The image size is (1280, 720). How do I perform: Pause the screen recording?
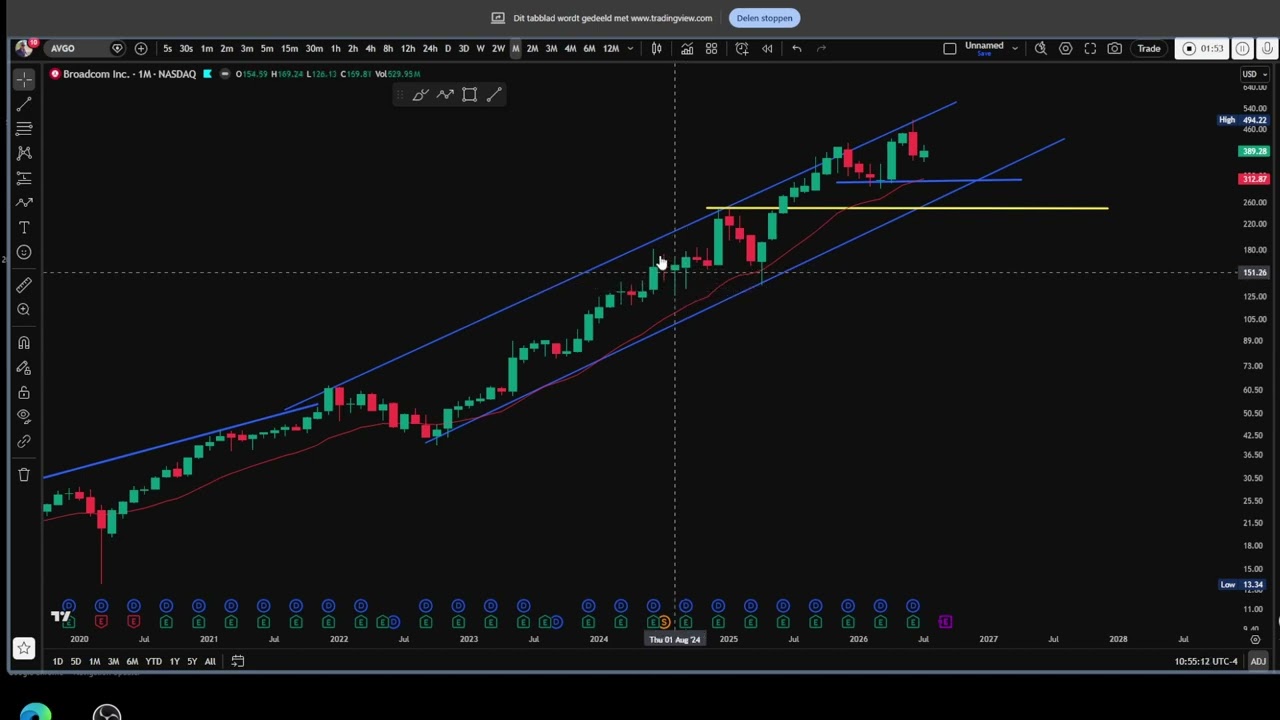[x=1243, y=48]
